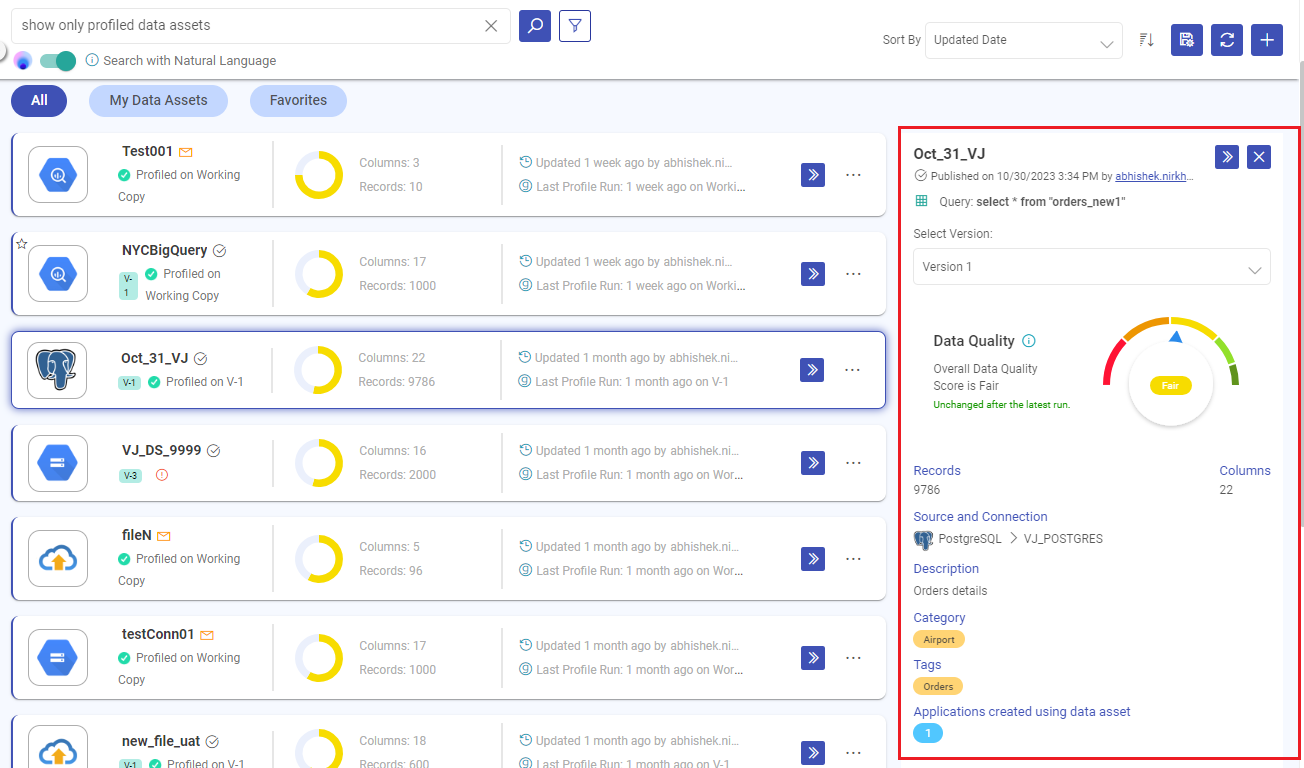
Task: Clear the search query with the X
Action: click(x=491, y=25)
